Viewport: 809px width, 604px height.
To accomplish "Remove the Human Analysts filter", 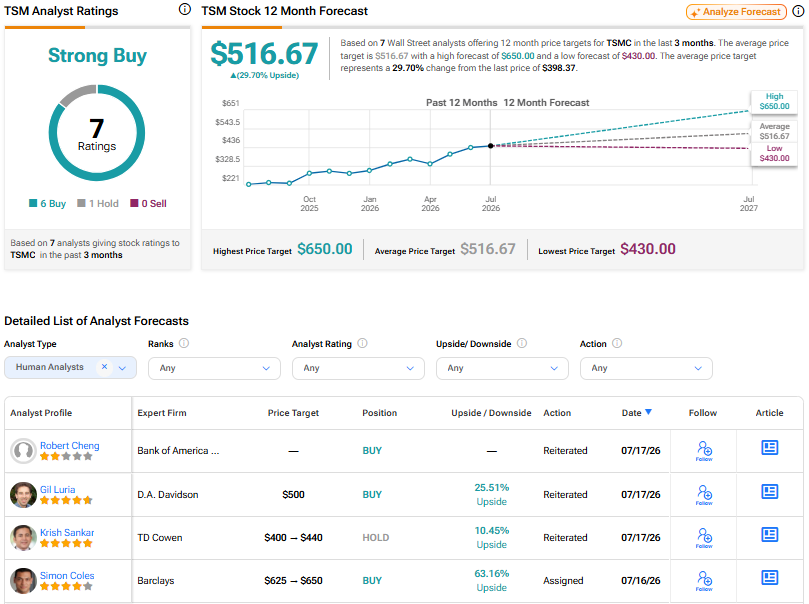I will [104, 367].
